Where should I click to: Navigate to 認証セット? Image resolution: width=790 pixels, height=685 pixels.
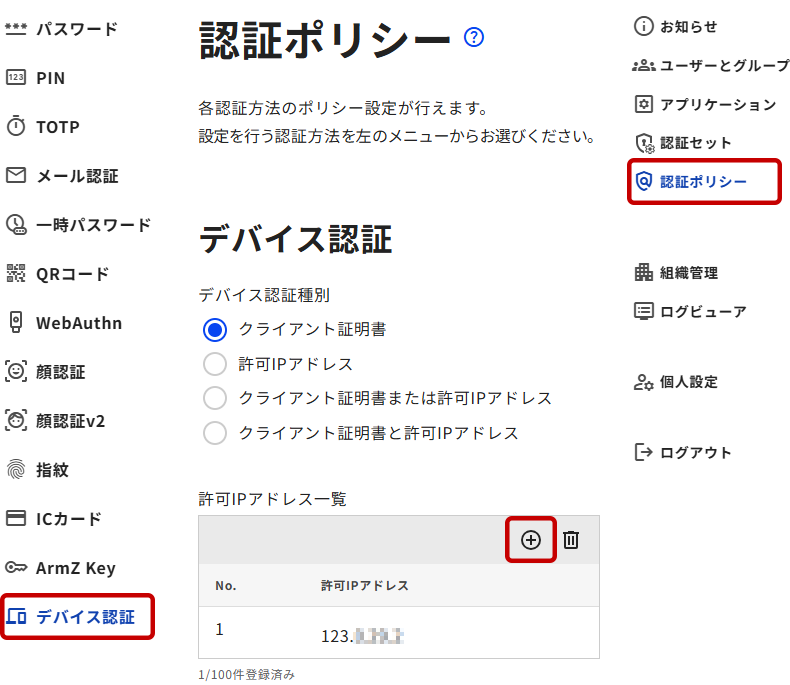click(x=696, y=143)
